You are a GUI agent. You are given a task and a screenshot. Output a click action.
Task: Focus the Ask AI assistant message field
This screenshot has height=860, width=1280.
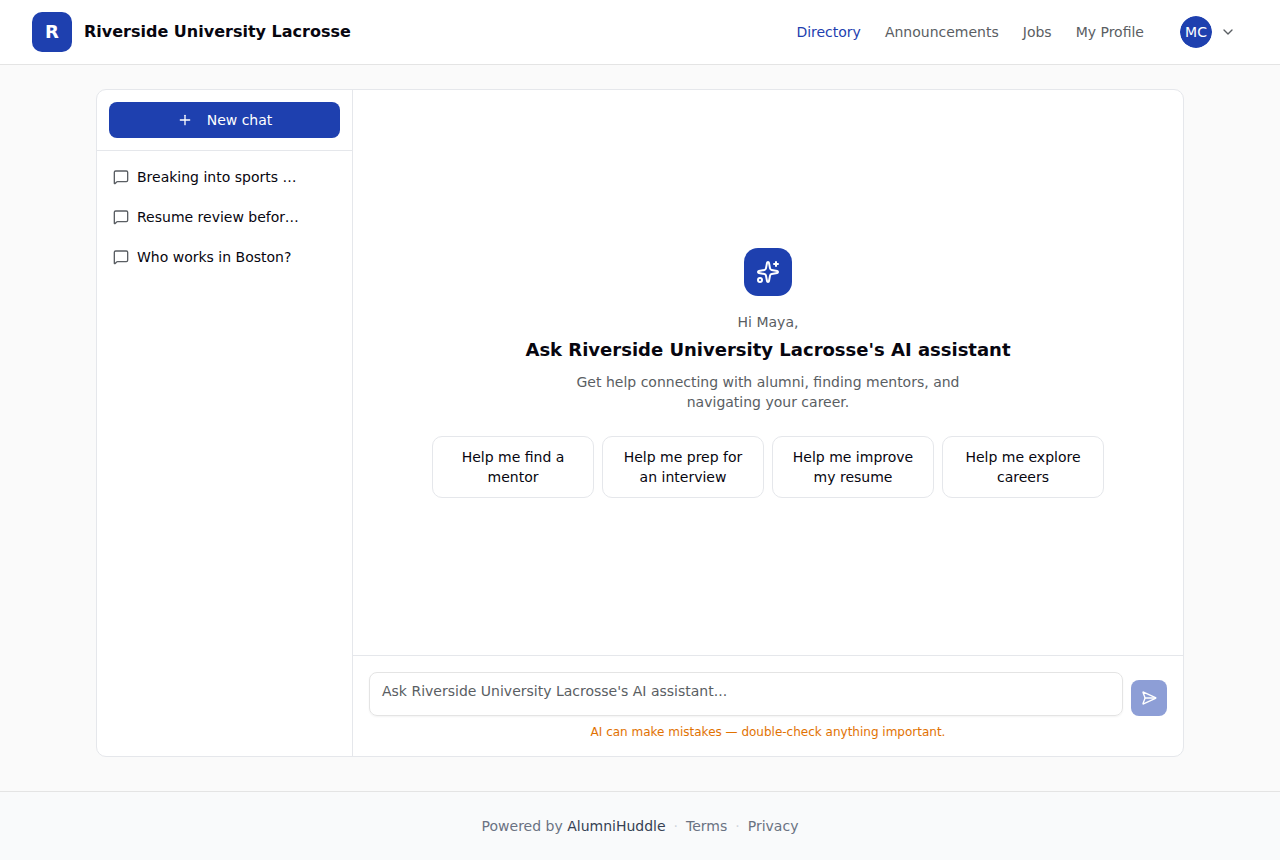tap(746, 694)
